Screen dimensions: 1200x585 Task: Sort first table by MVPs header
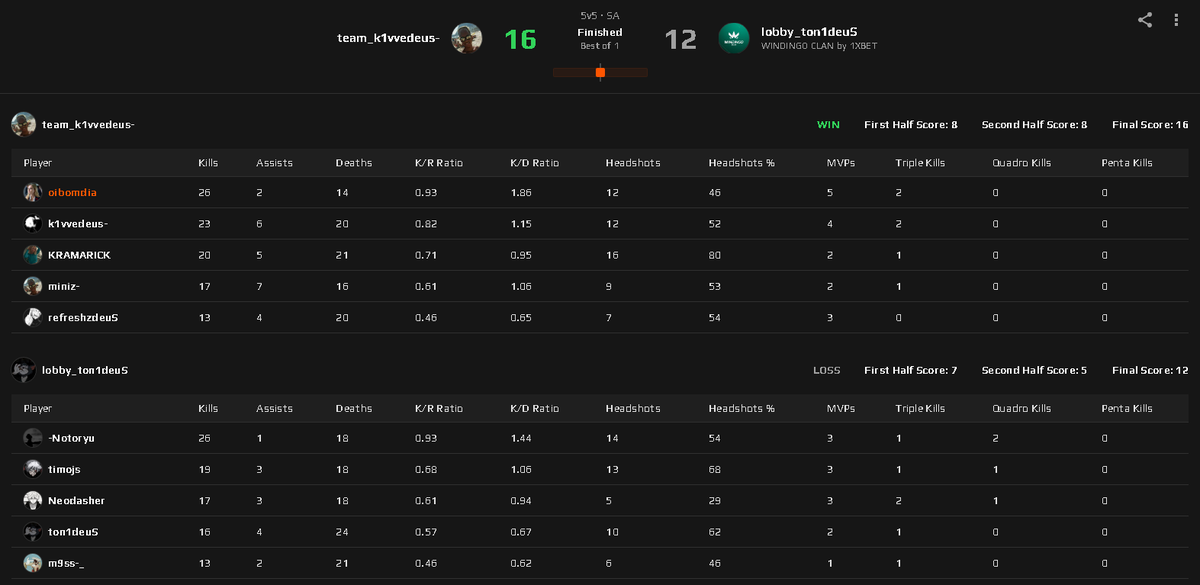tap(841, 163)
